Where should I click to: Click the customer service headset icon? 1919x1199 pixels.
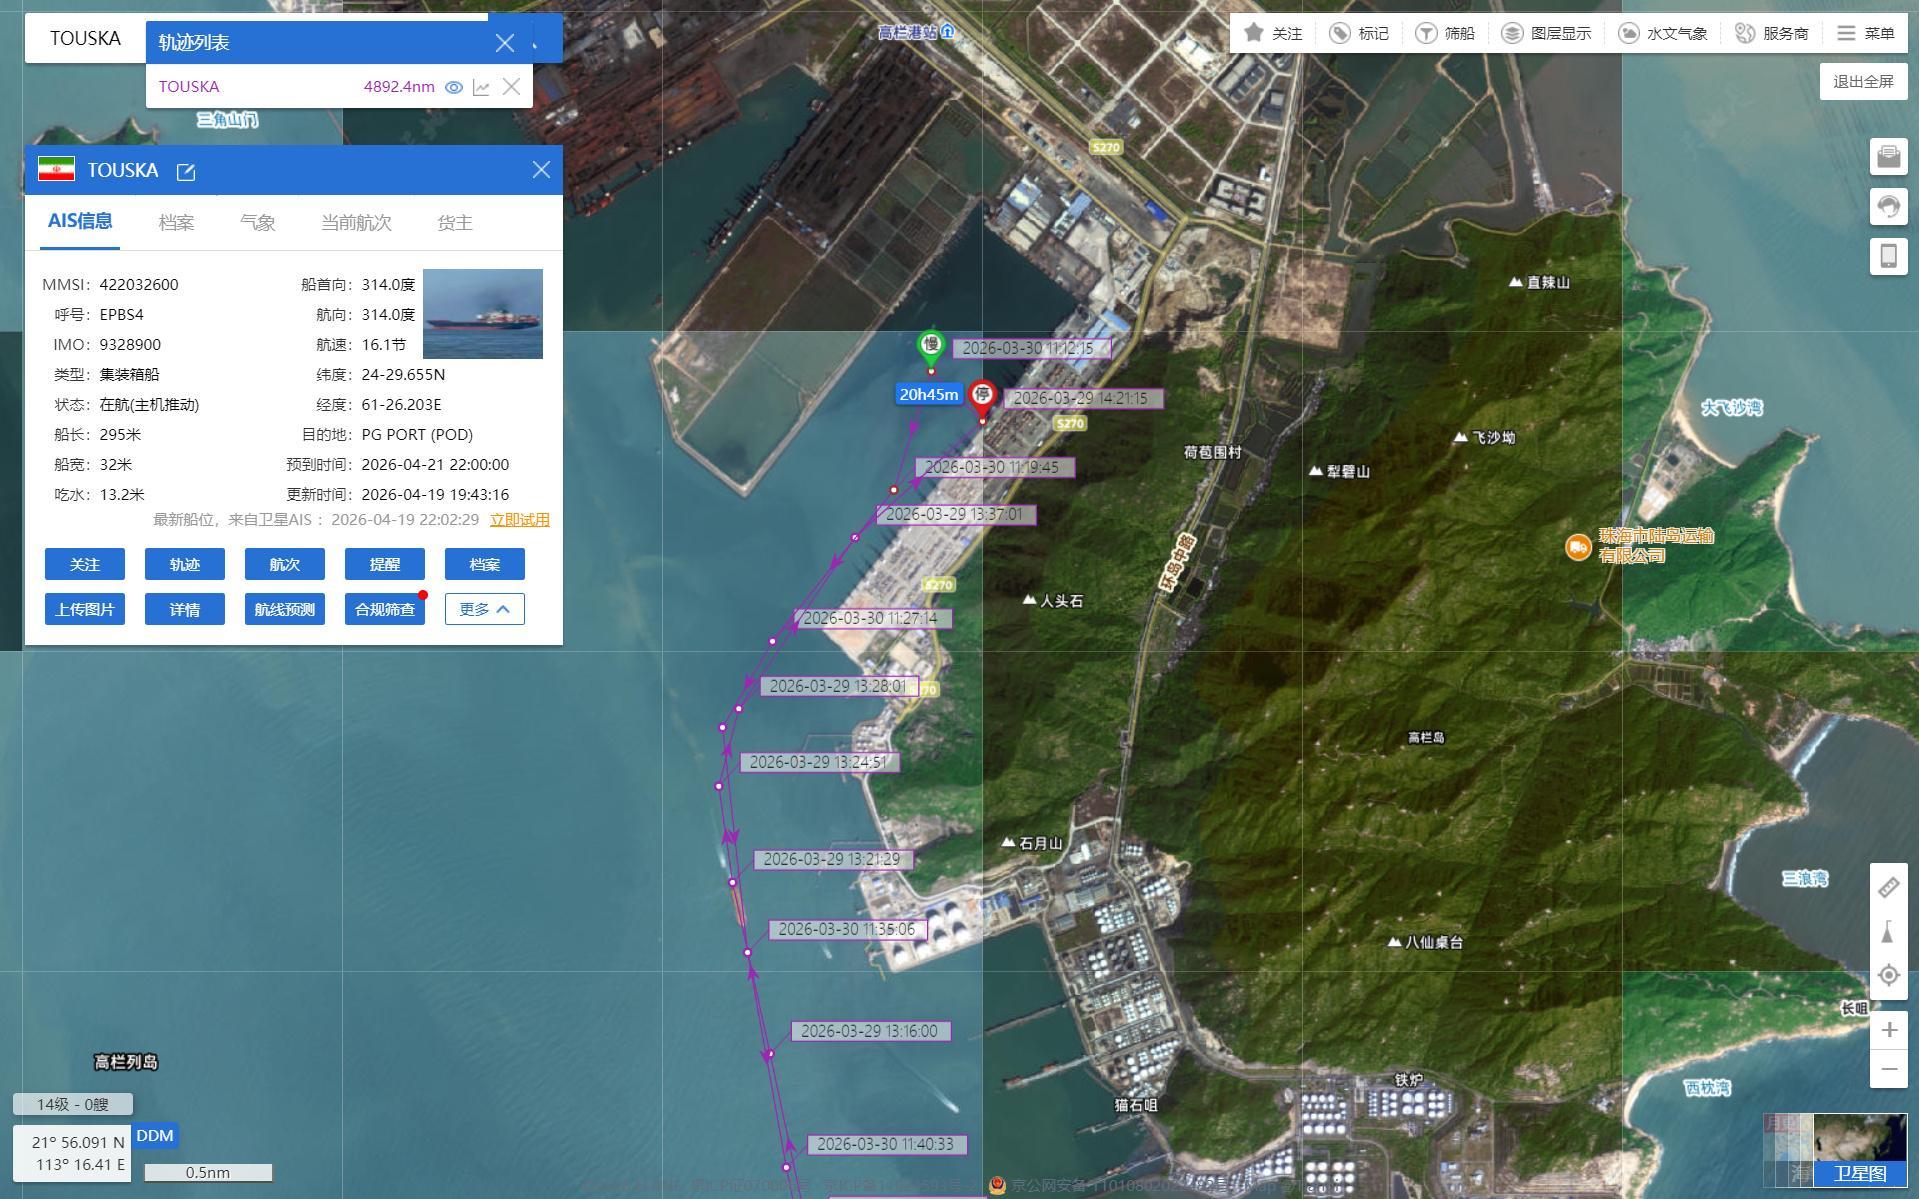pos(1888,206)
